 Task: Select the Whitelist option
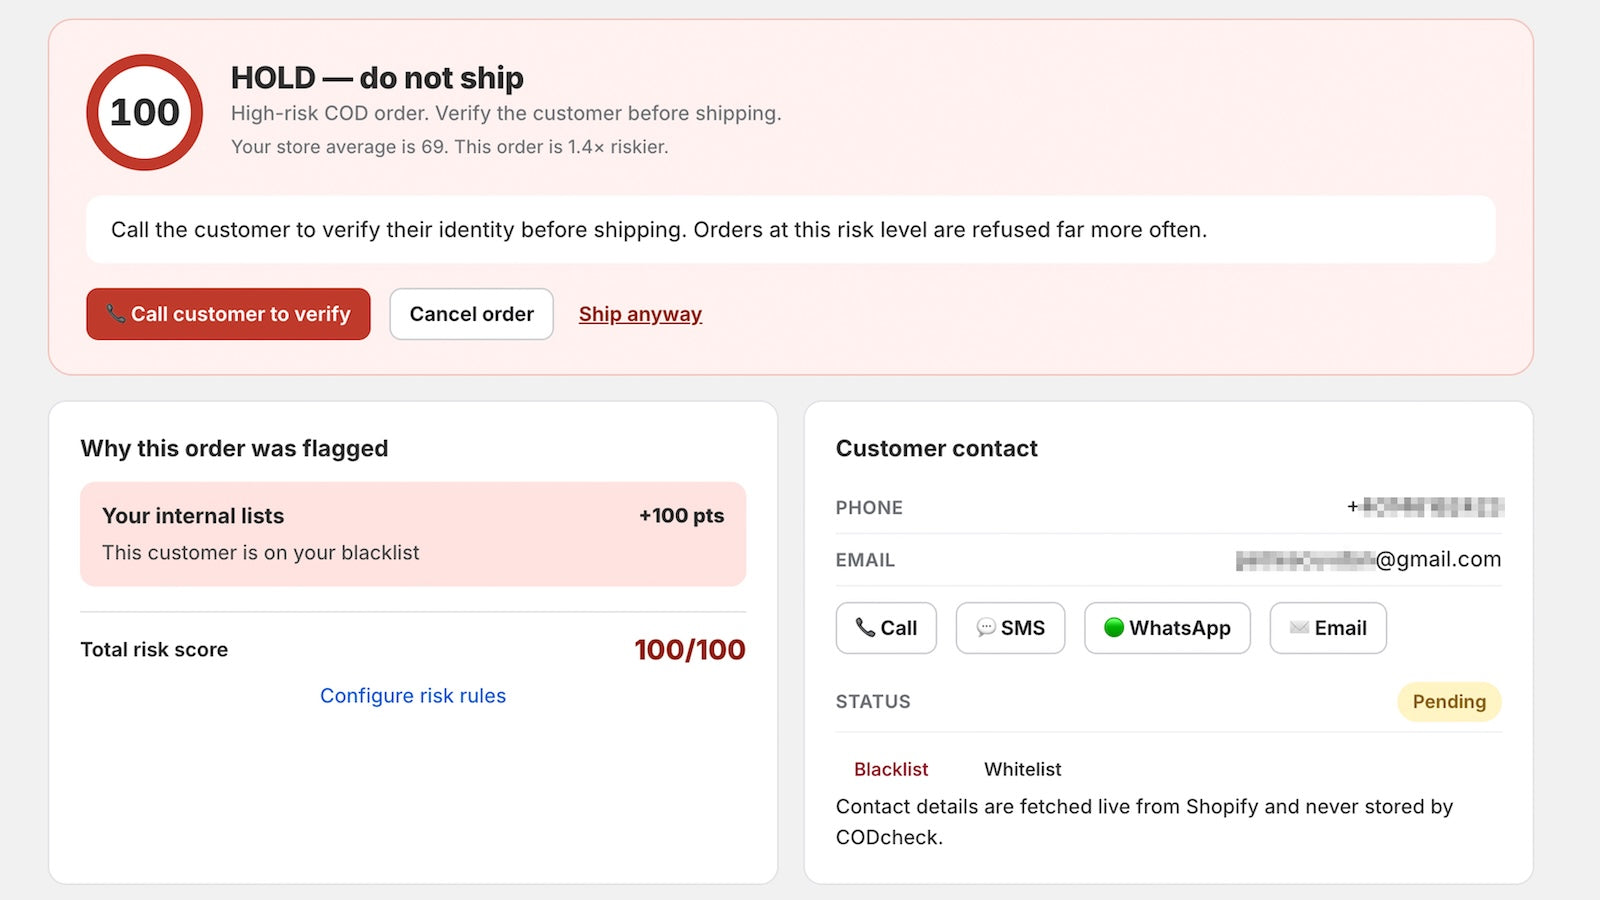(1022, 769)
